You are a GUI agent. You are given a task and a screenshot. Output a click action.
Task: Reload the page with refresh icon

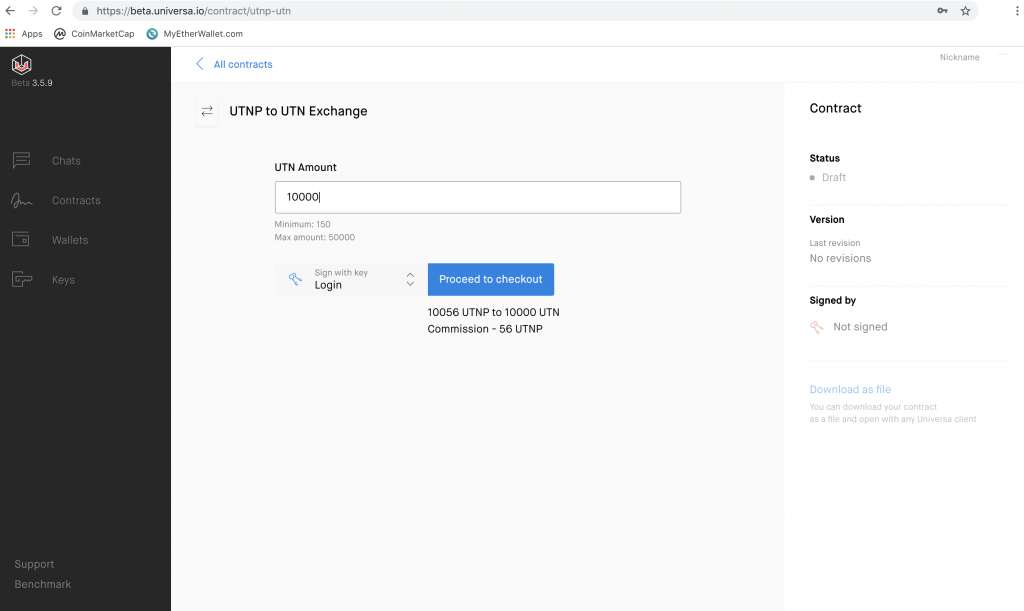[56, 10]
